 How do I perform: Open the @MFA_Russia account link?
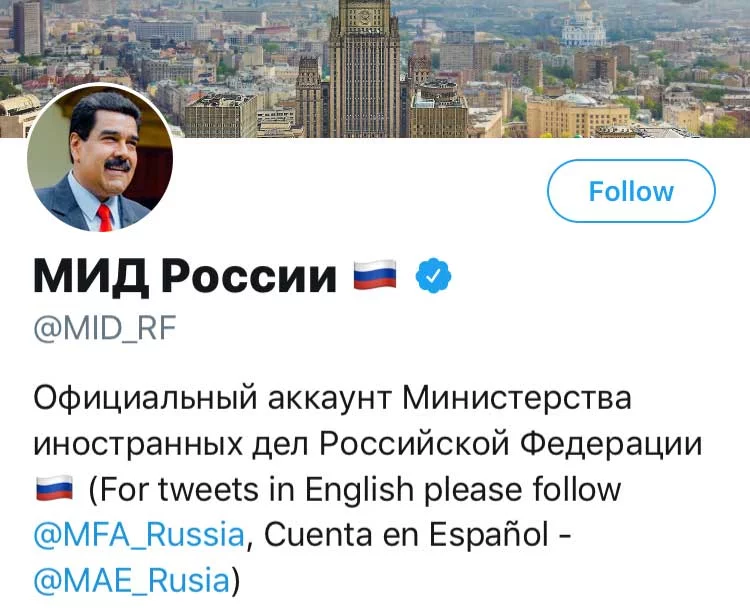pyautogui.click(x=139, y=534)
